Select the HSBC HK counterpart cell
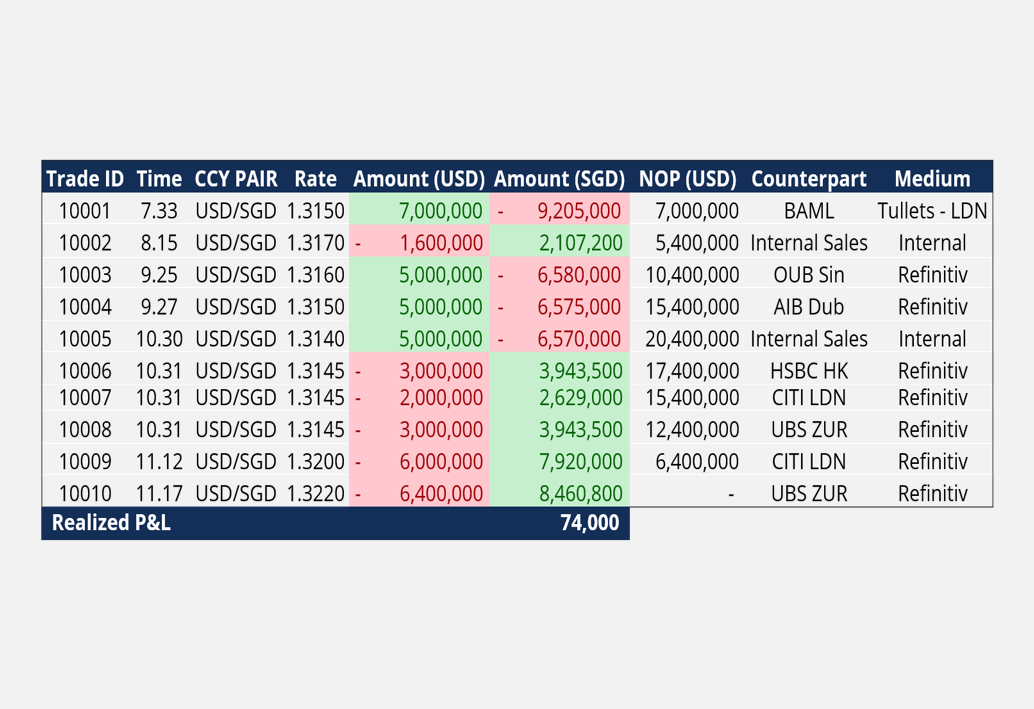 coord(808,371)
